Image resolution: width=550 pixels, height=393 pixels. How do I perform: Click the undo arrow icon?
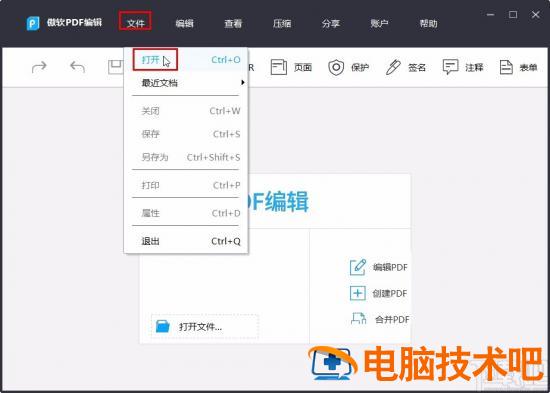[78, 67]
